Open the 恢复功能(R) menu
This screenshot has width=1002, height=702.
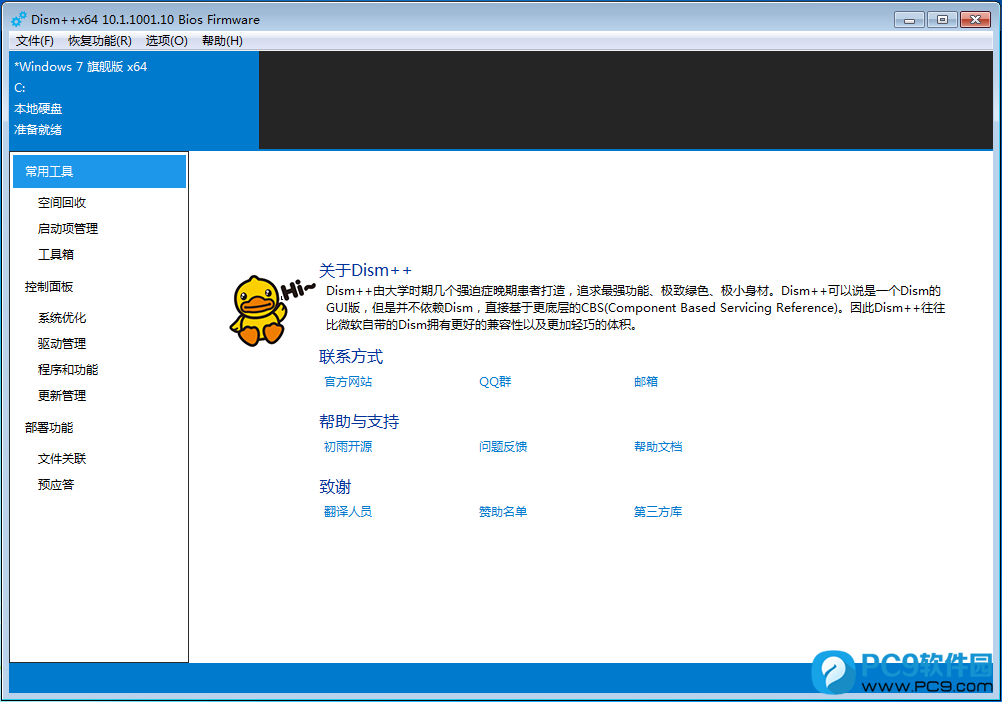[x=100, y=41]
